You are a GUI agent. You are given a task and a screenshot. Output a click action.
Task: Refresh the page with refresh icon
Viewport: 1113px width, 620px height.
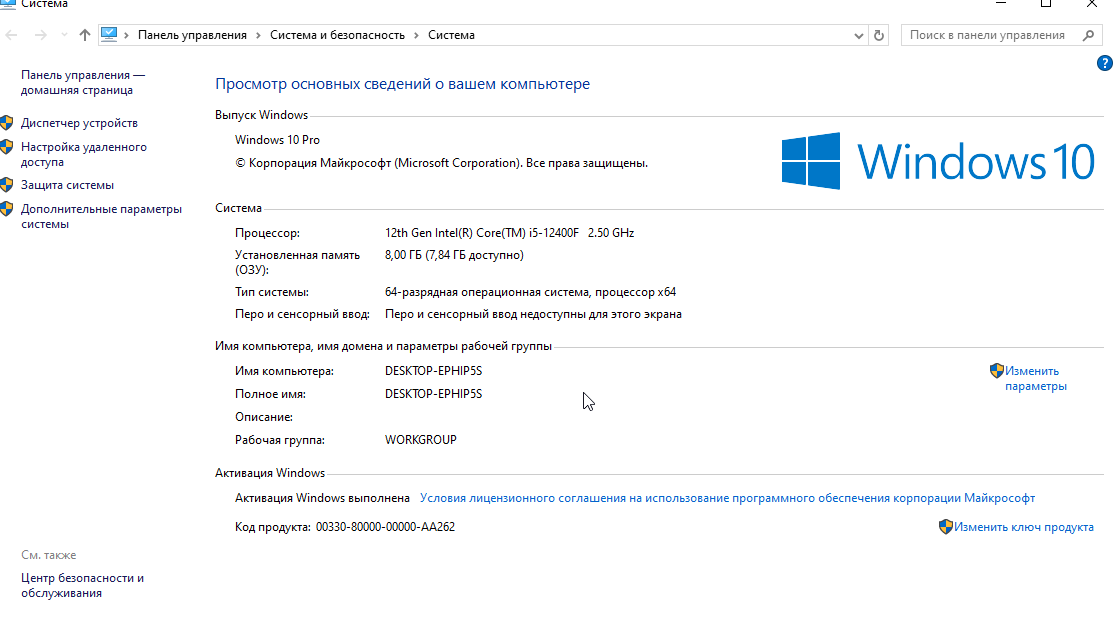[x=879, y=35]
